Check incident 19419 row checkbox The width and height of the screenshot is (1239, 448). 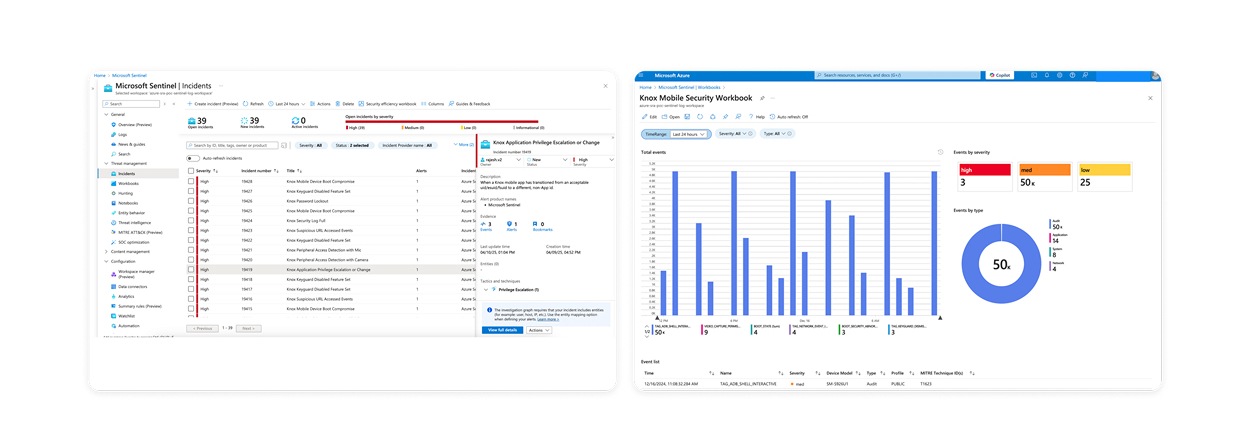191,270
